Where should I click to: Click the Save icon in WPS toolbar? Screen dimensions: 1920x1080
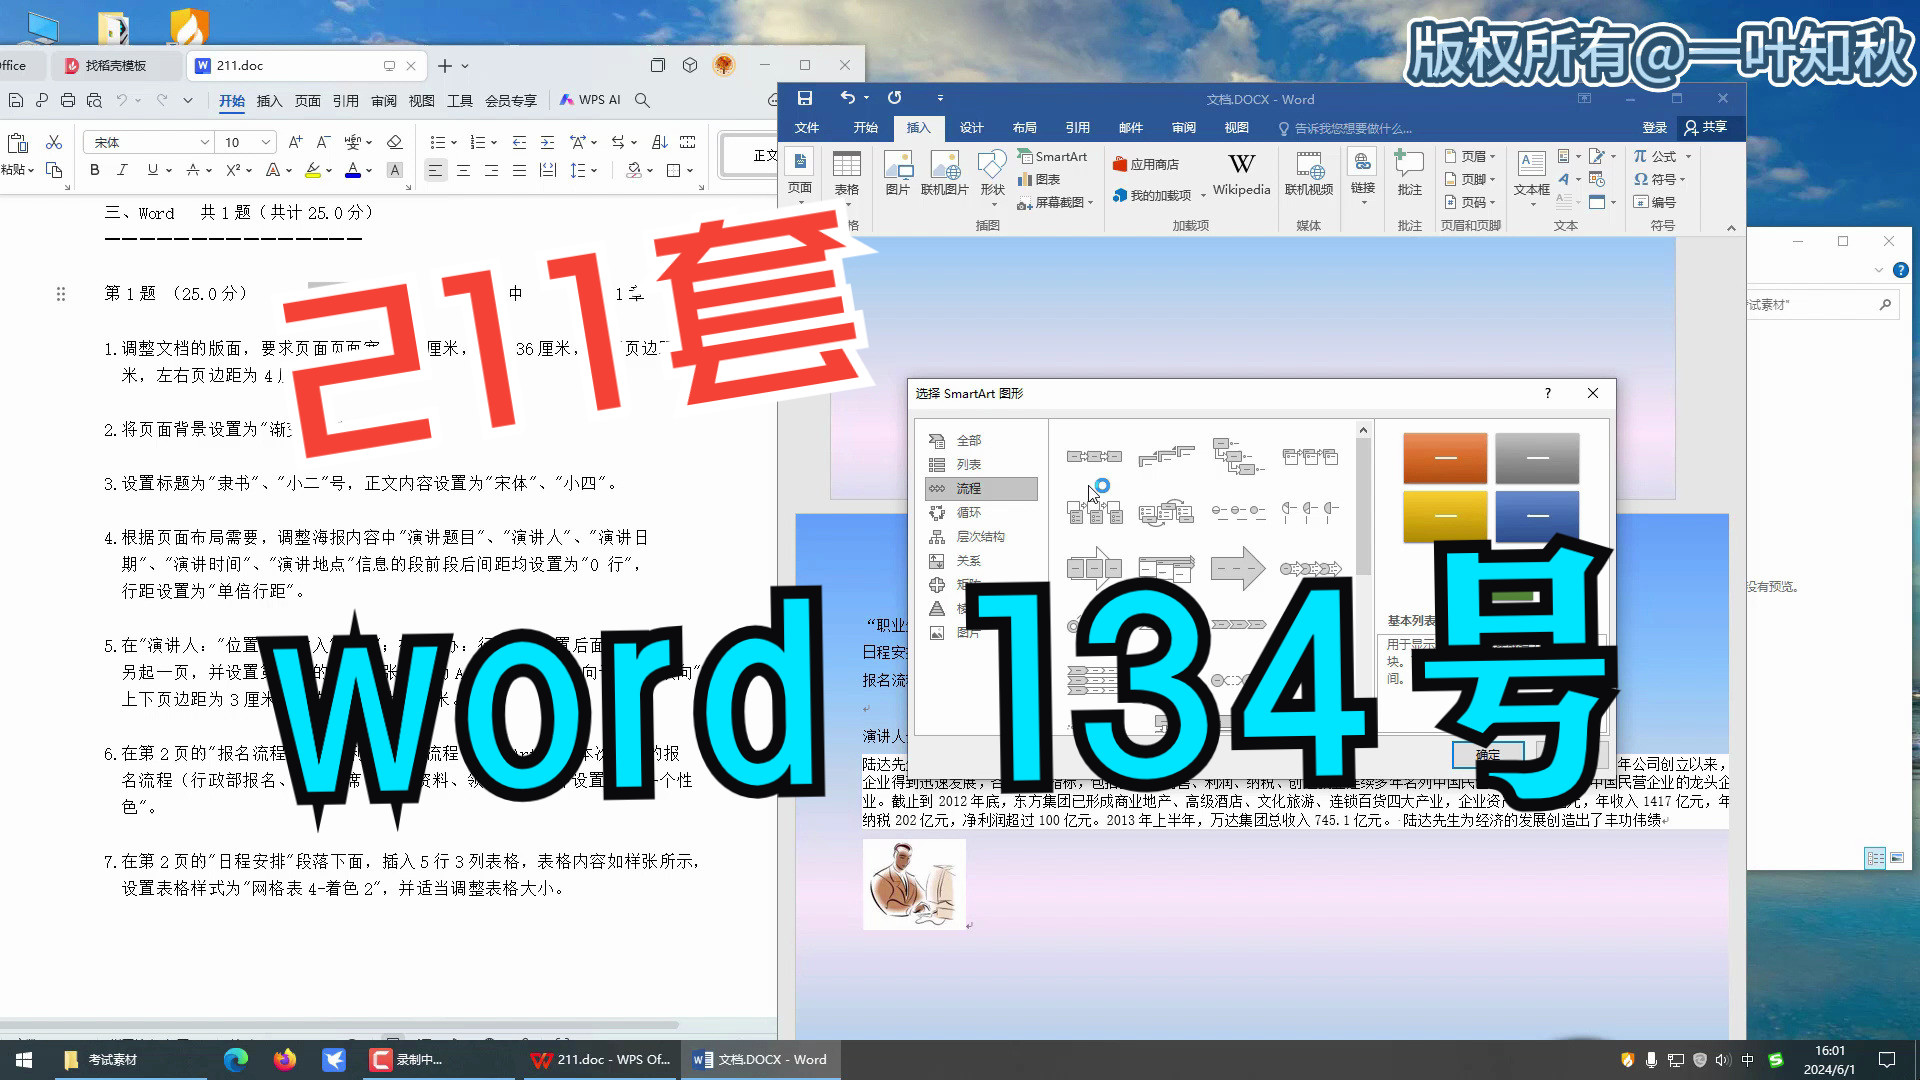pyautogui.click(x=15, y=100)
